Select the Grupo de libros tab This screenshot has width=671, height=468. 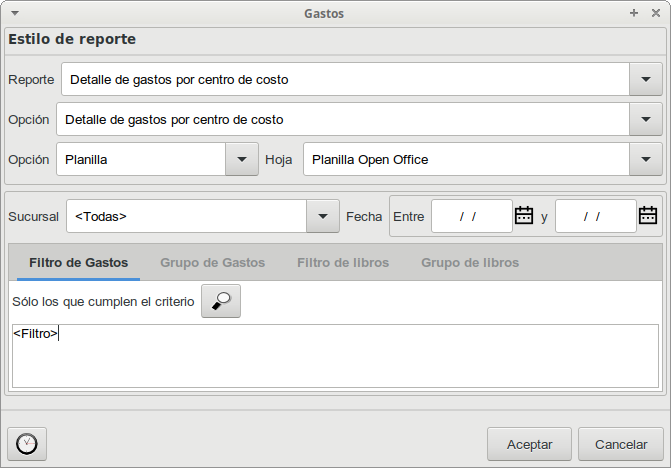coord(470,263)
